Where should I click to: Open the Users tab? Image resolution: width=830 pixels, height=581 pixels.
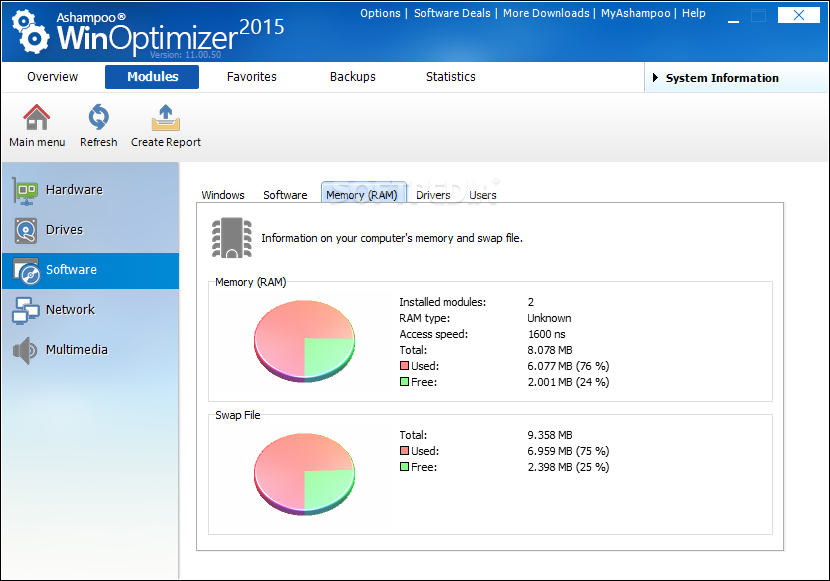pos(483,195)
